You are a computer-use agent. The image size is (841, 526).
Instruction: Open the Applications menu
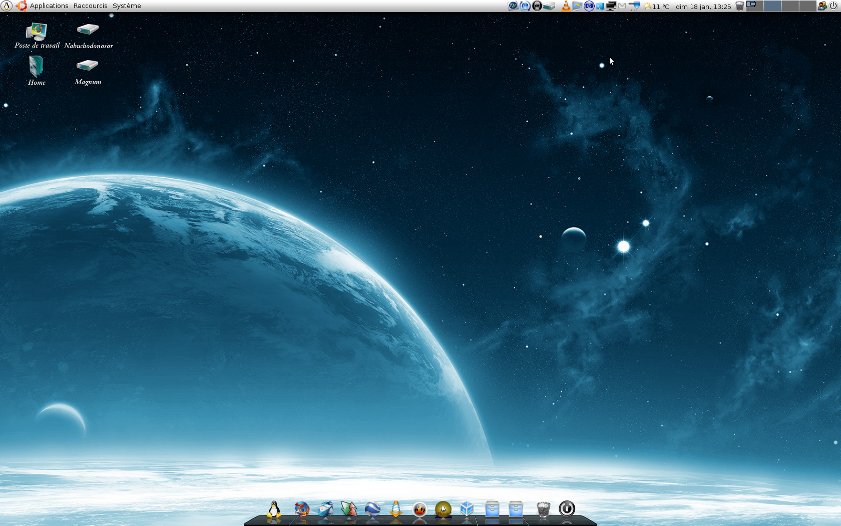49,5
